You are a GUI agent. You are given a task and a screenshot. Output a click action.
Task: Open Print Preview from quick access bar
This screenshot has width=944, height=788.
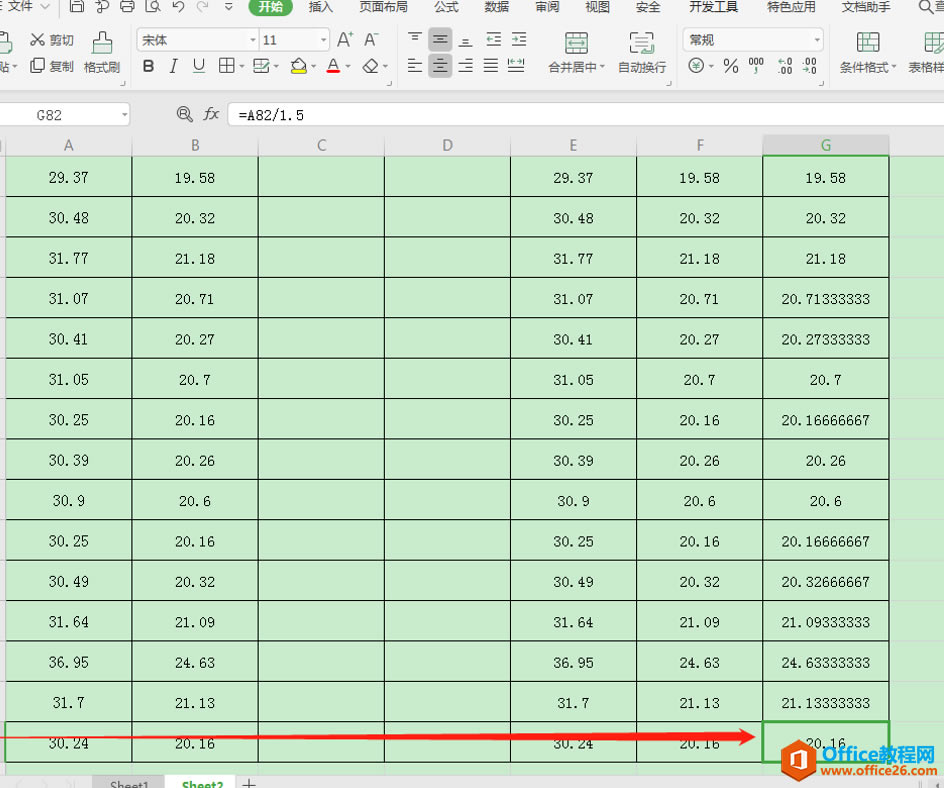153,6
